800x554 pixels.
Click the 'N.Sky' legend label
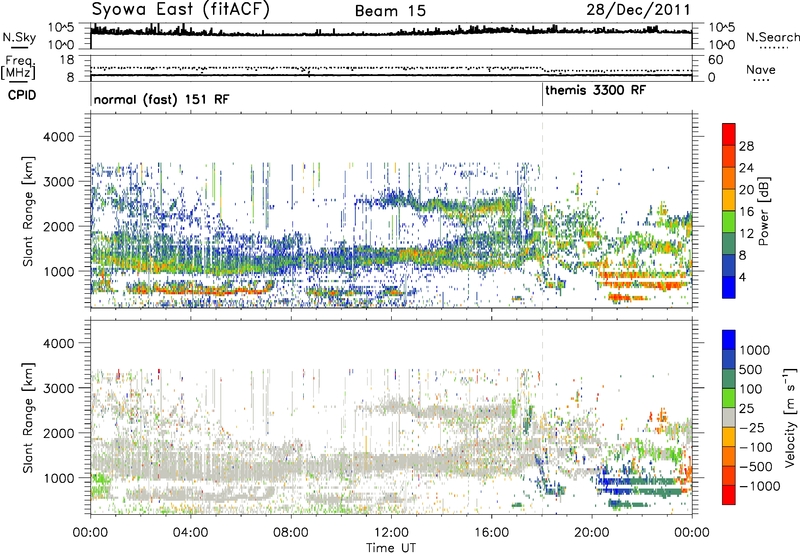(x=19, y=37)
